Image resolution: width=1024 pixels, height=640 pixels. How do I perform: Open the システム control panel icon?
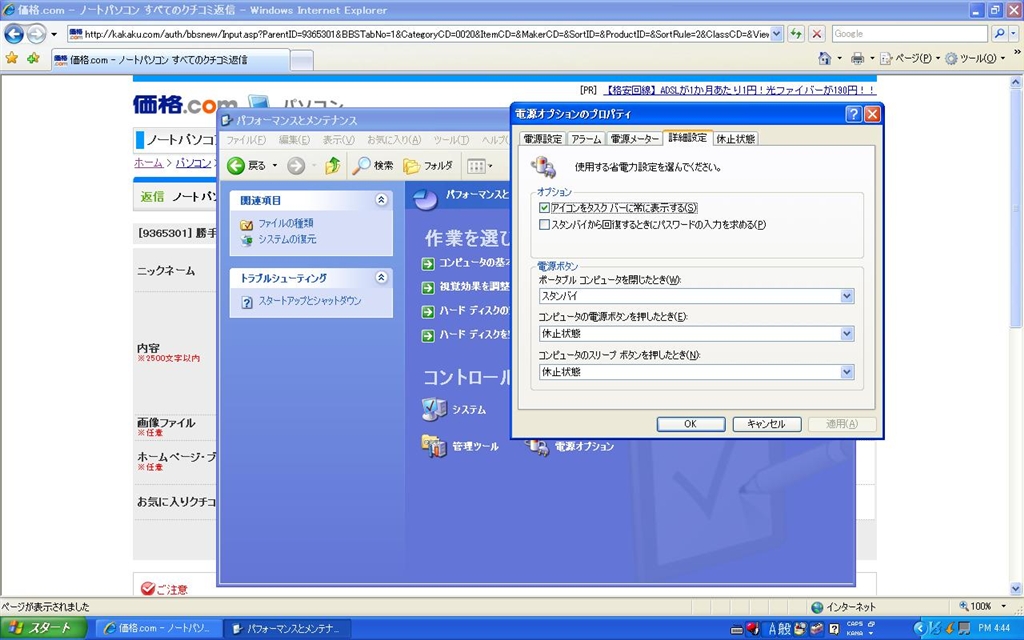tap(434, 409)
